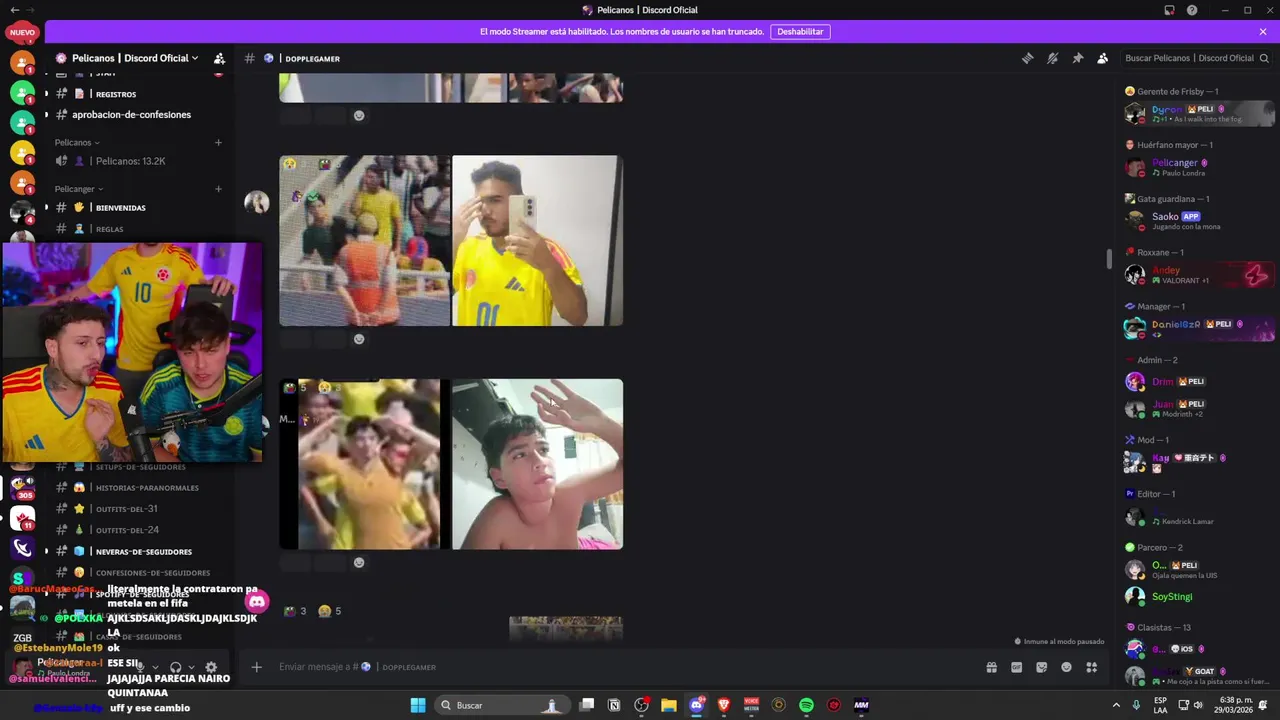
Task: Toggle headphones deafen in user panel
Action: coord(175,667)
